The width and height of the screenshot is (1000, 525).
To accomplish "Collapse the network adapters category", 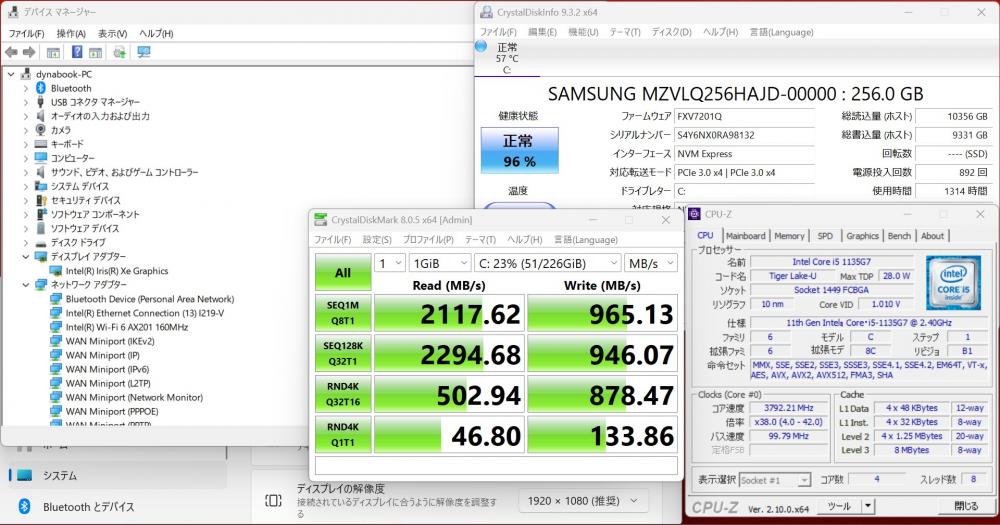I will click(x=26, y=285).
